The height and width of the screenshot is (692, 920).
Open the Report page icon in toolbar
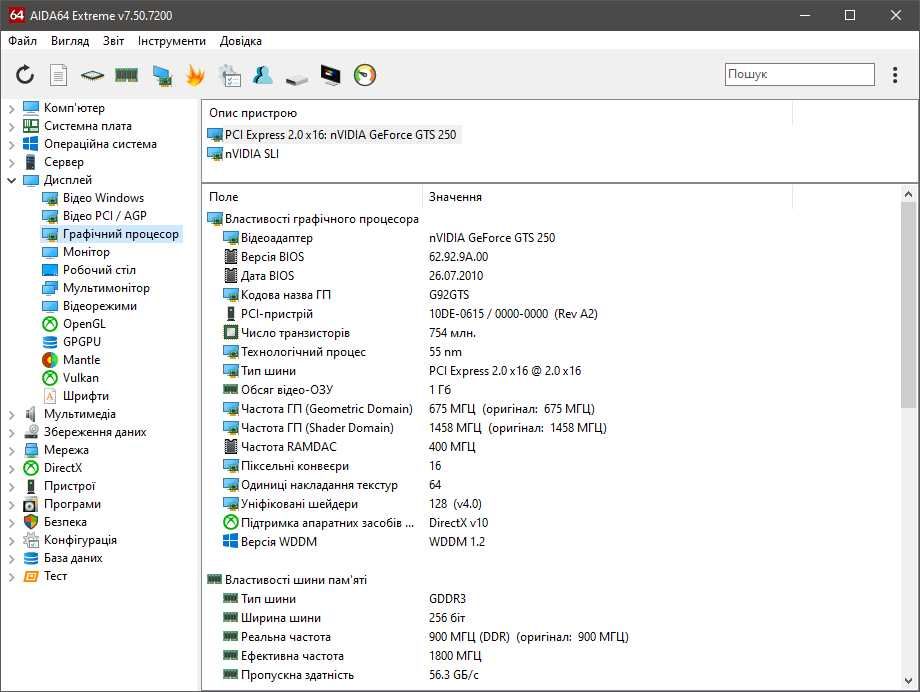tap(58, 75)
